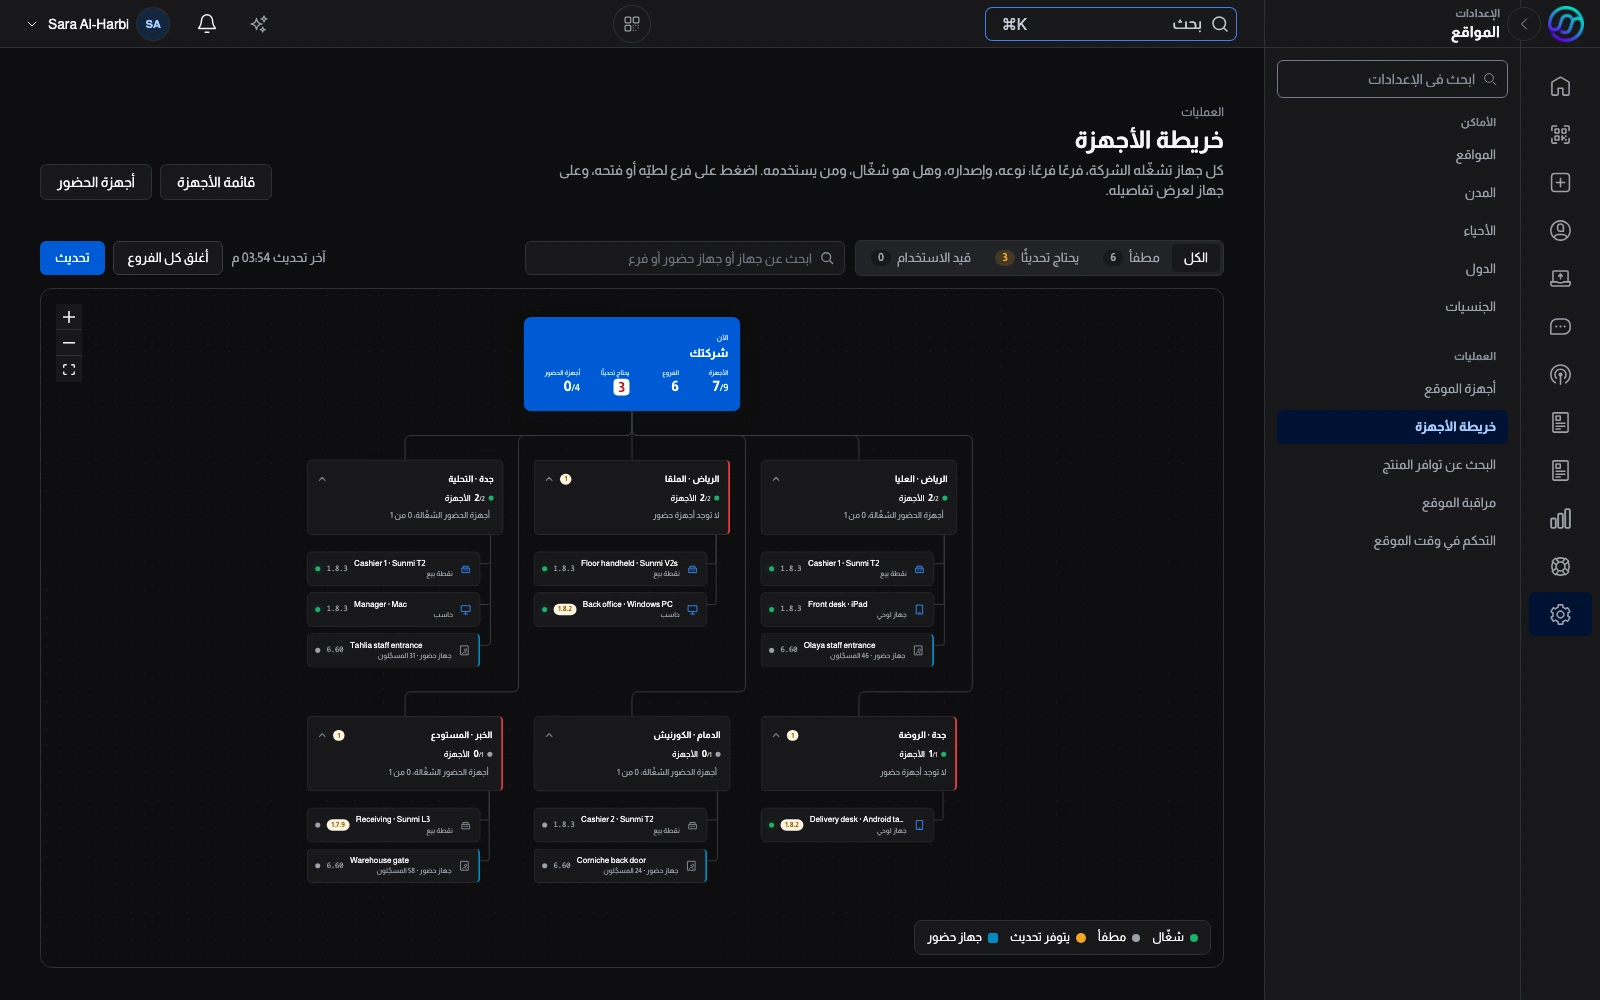Click the sparkle AI assistant icon
Image resolution: width=1600 pixels, height=1000 pixels.
[x=259, y=24]
